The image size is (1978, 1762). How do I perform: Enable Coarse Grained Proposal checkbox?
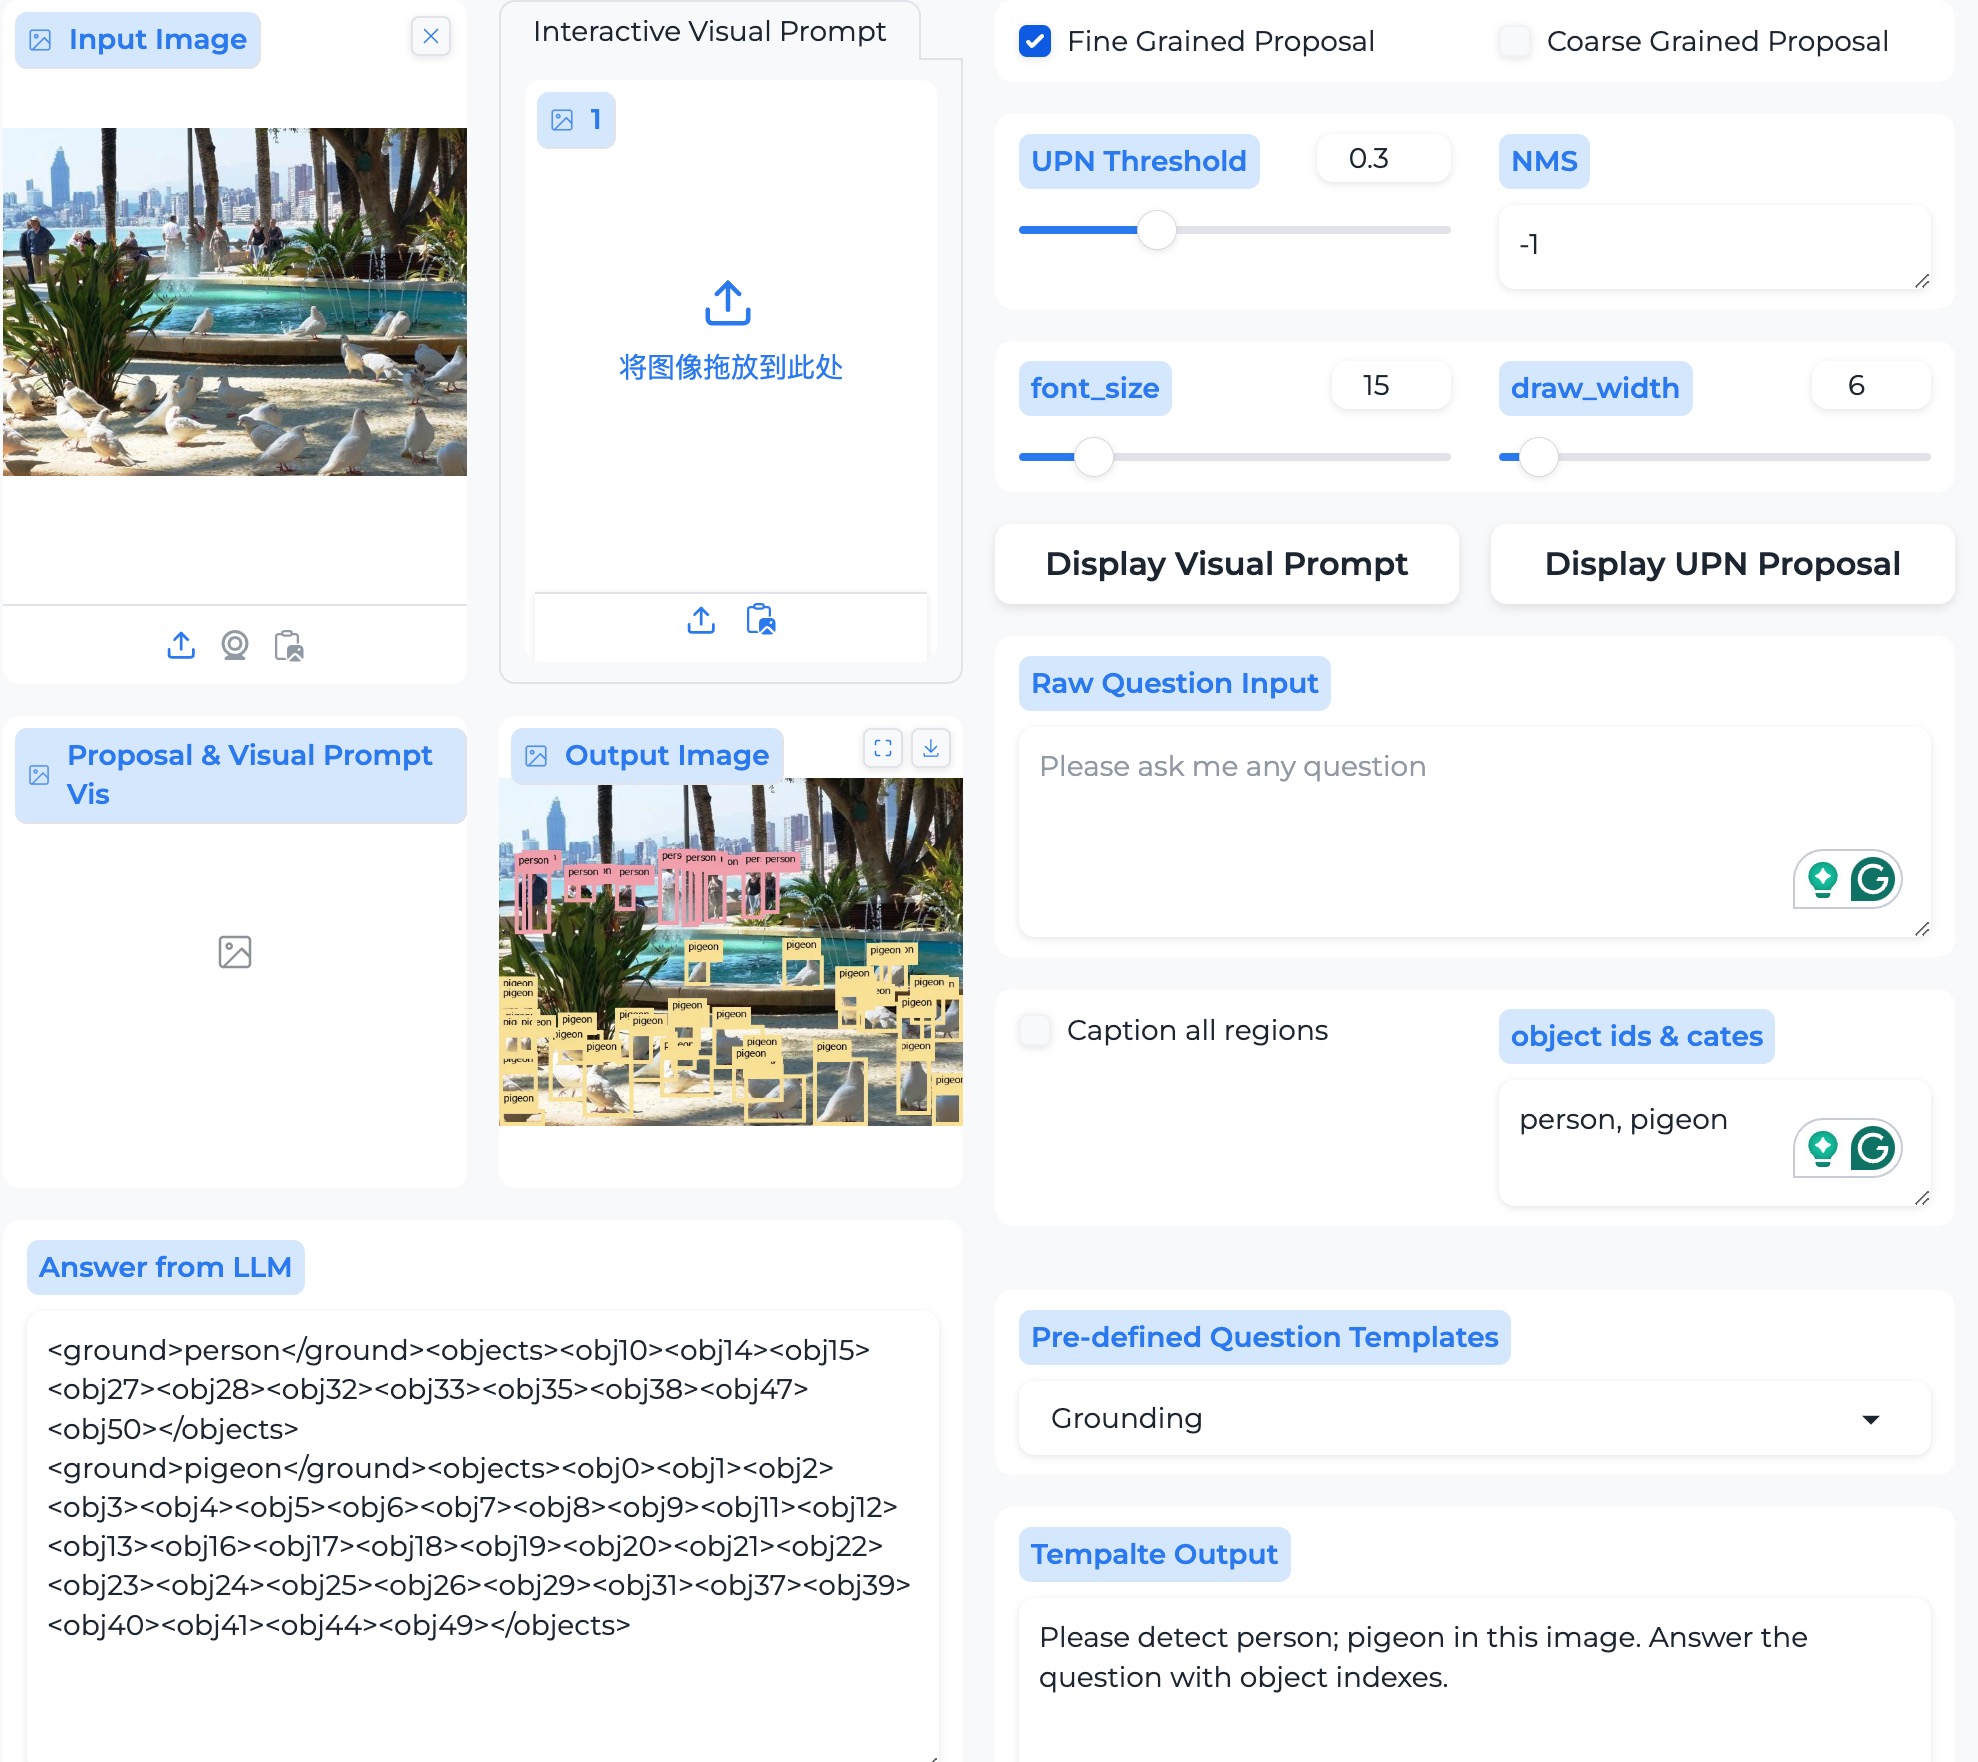pos(1515,41)
